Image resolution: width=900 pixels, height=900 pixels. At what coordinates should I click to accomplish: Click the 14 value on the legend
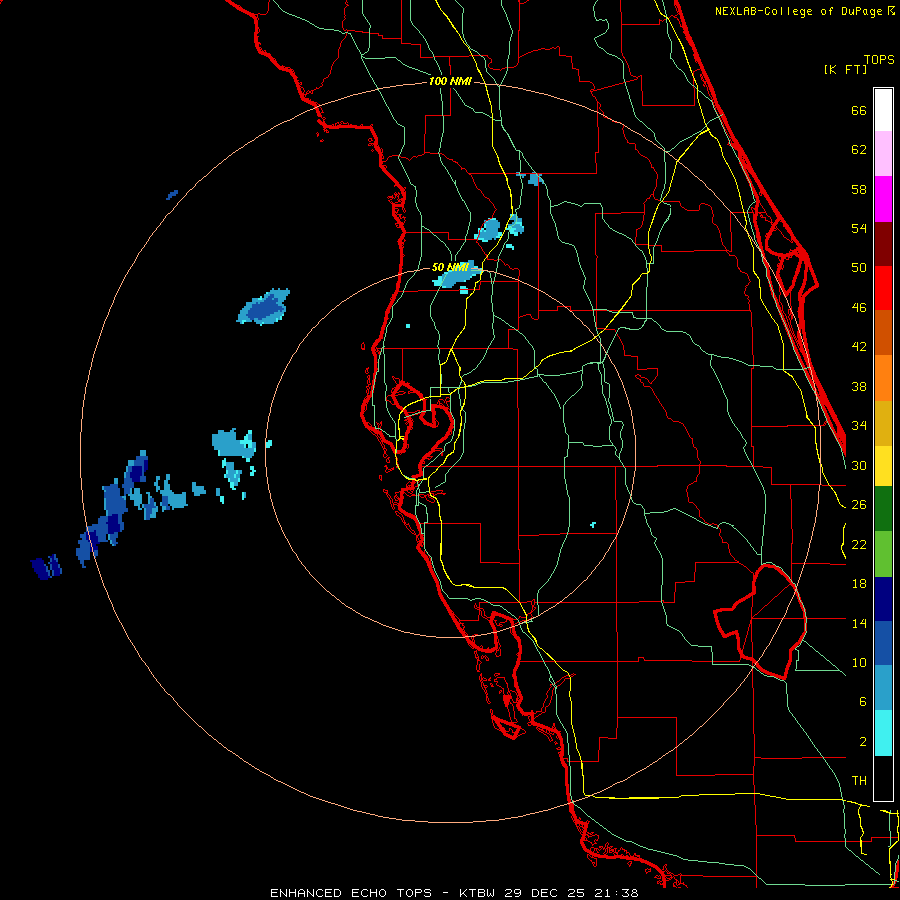point(859,623)
